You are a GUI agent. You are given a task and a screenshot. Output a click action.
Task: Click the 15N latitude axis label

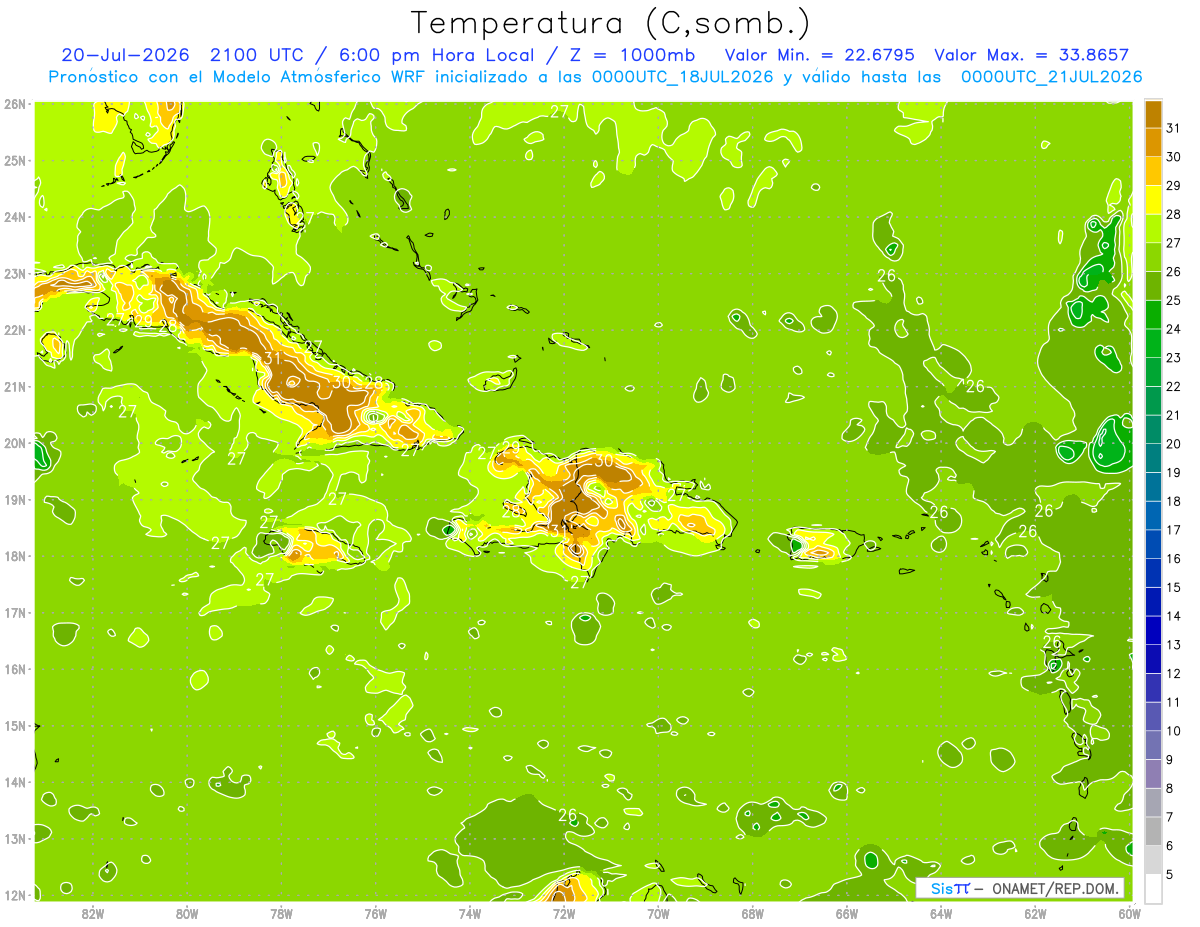tap(15, 726)
